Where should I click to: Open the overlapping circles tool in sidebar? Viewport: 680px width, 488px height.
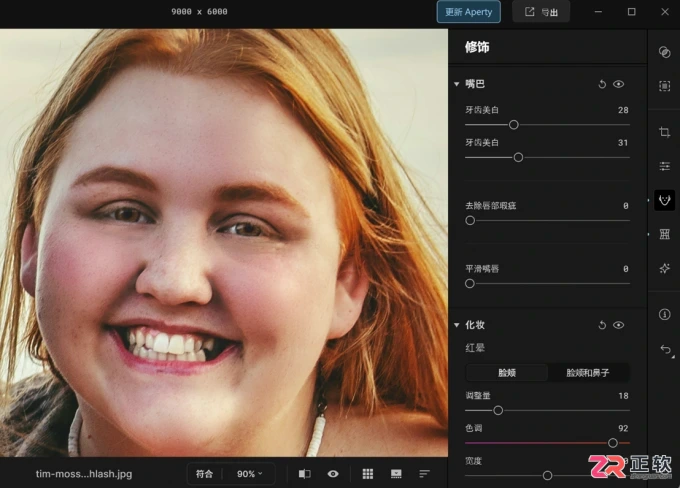click(664, 52)
